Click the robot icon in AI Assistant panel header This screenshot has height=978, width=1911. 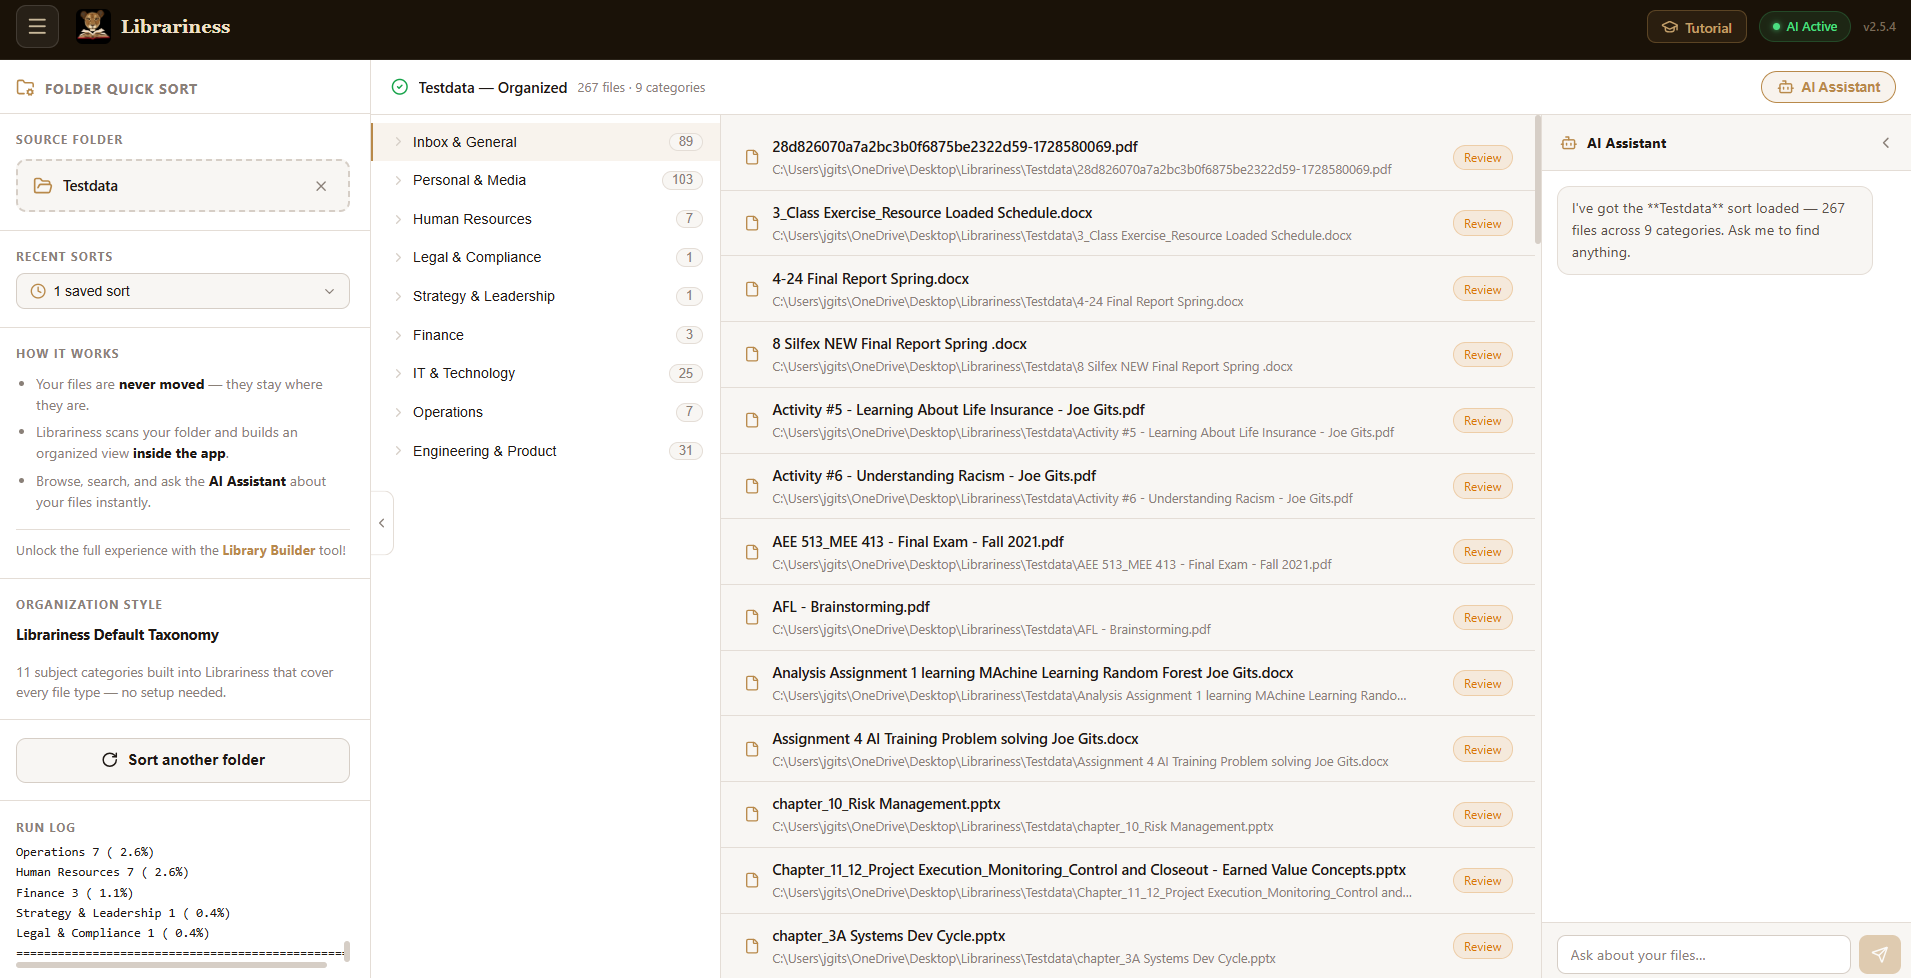(x=1569, y=143)
